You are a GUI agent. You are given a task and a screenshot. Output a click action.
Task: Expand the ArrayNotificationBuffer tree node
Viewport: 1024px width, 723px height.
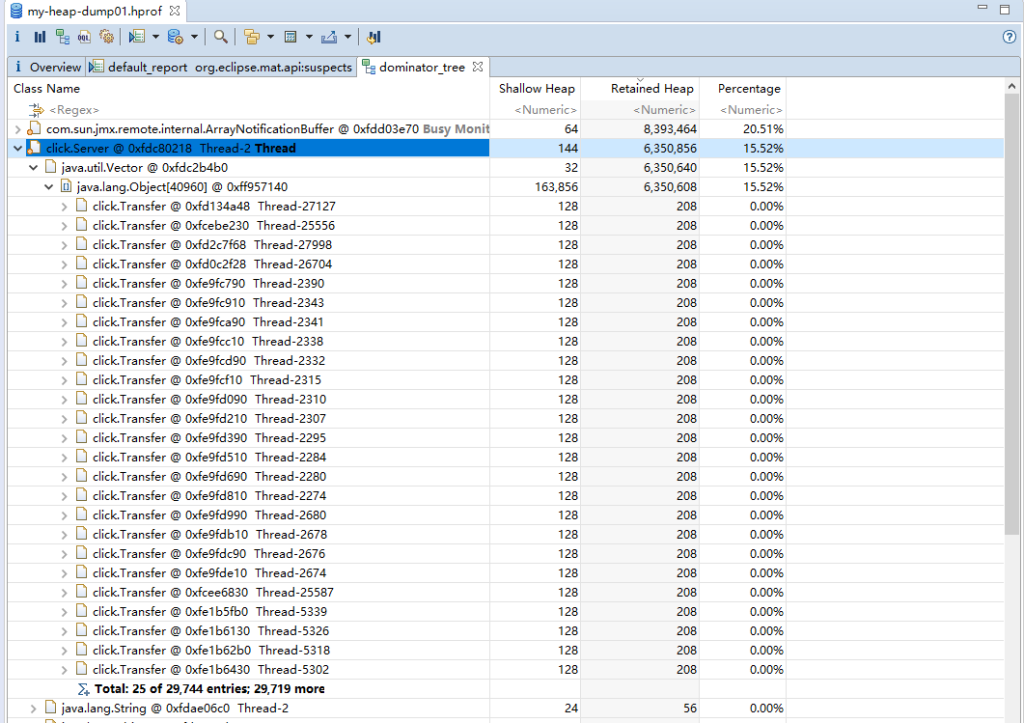click(18, 129)
